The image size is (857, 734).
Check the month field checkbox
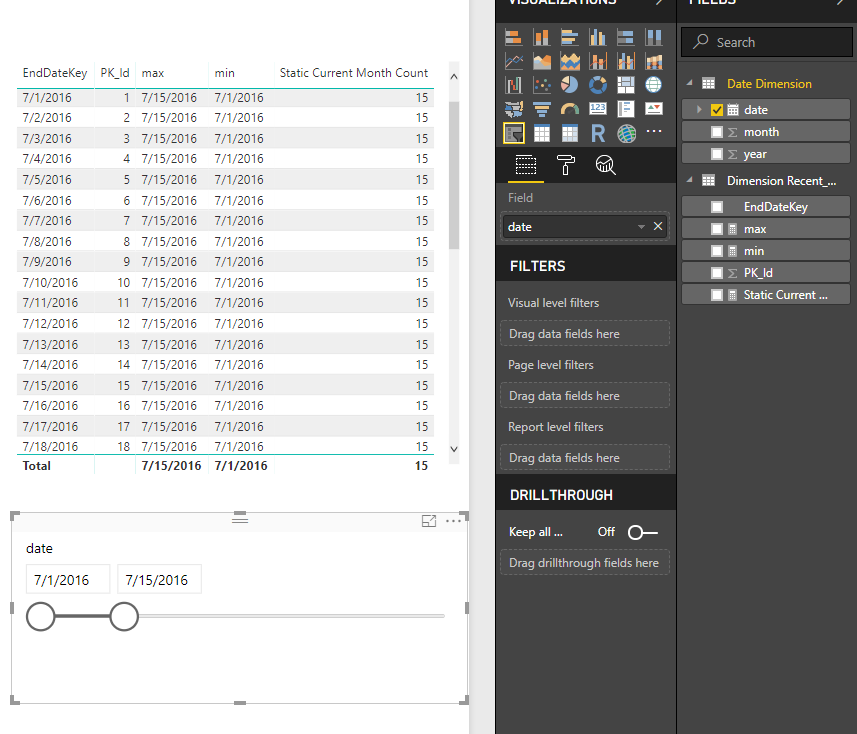[717, 132]
